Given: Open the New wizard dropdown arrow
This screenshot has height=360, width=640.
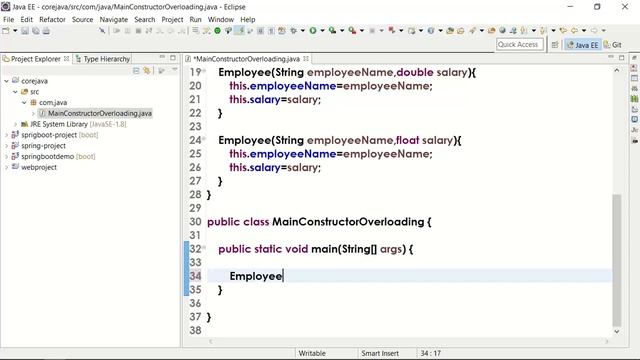Looking at the screenshot, I should 15,31.
